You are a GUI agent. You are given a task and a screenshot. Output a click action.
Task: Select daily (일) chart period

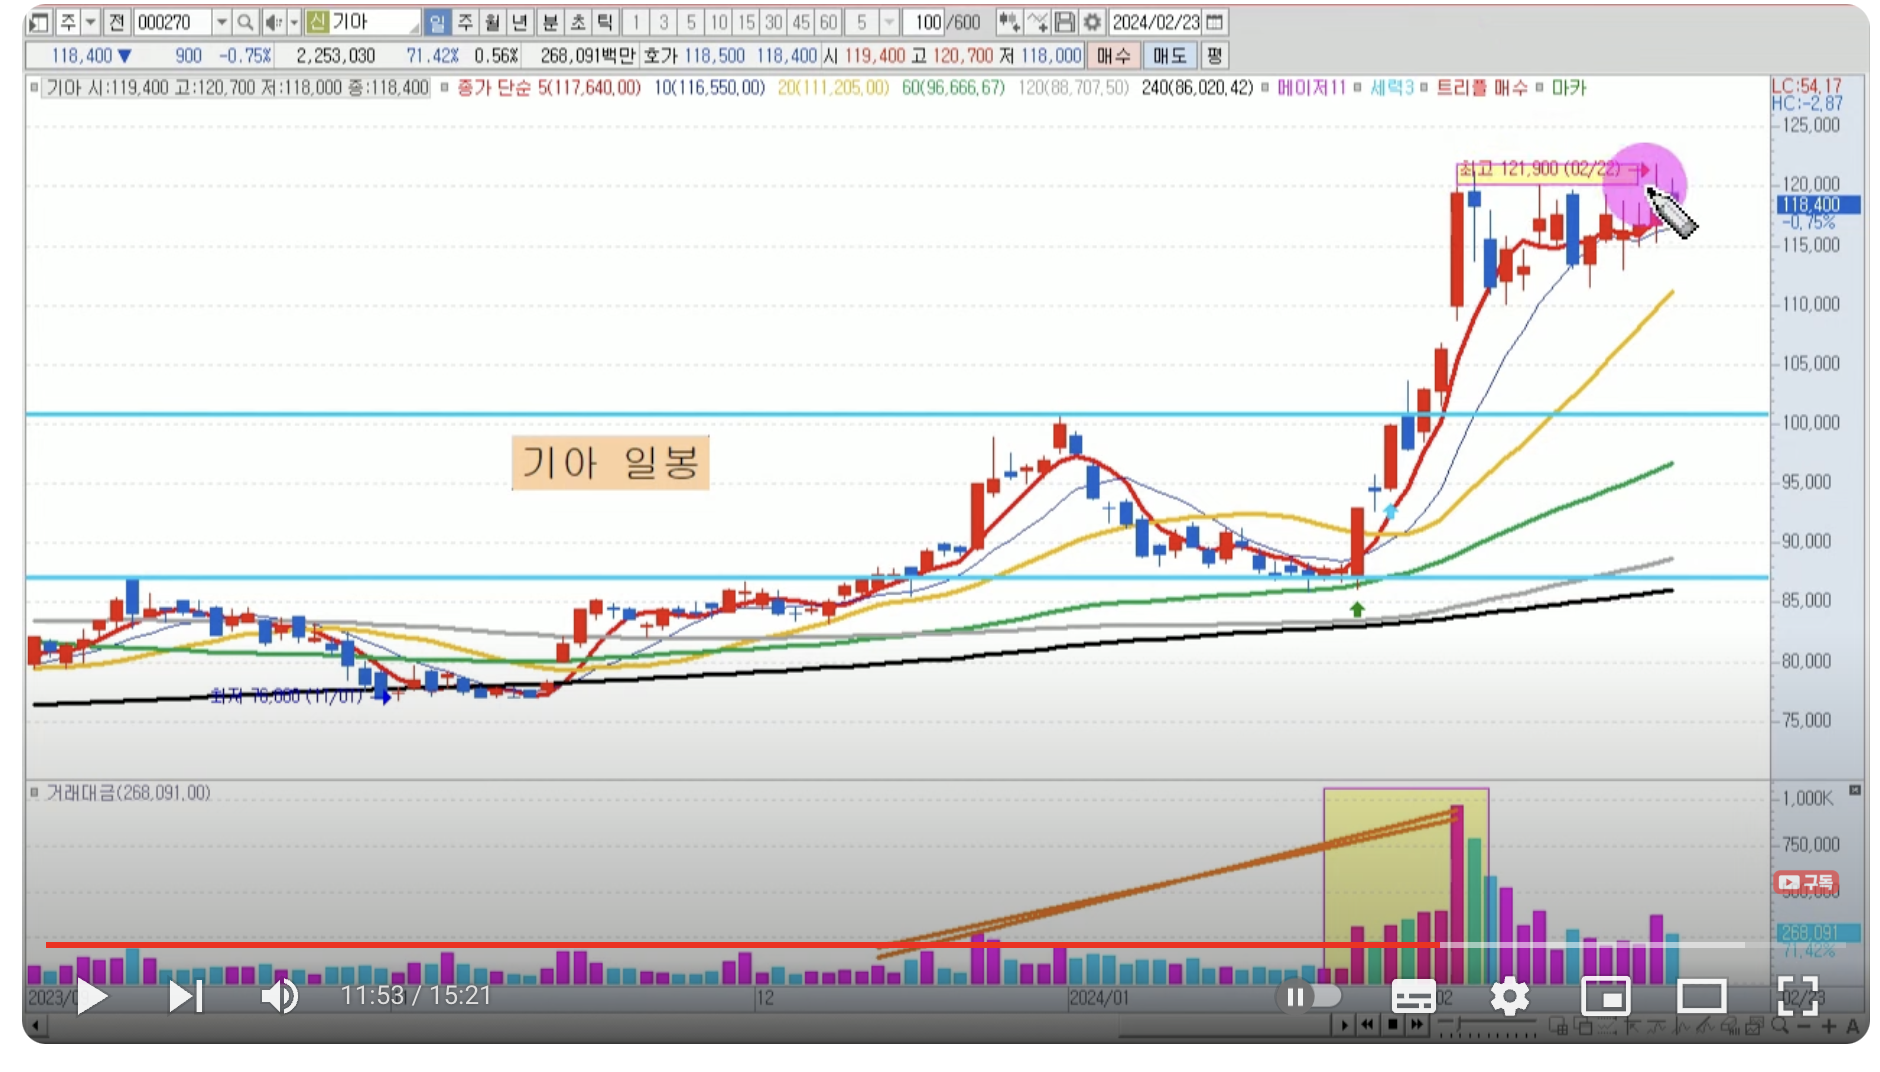pos(437,22)
